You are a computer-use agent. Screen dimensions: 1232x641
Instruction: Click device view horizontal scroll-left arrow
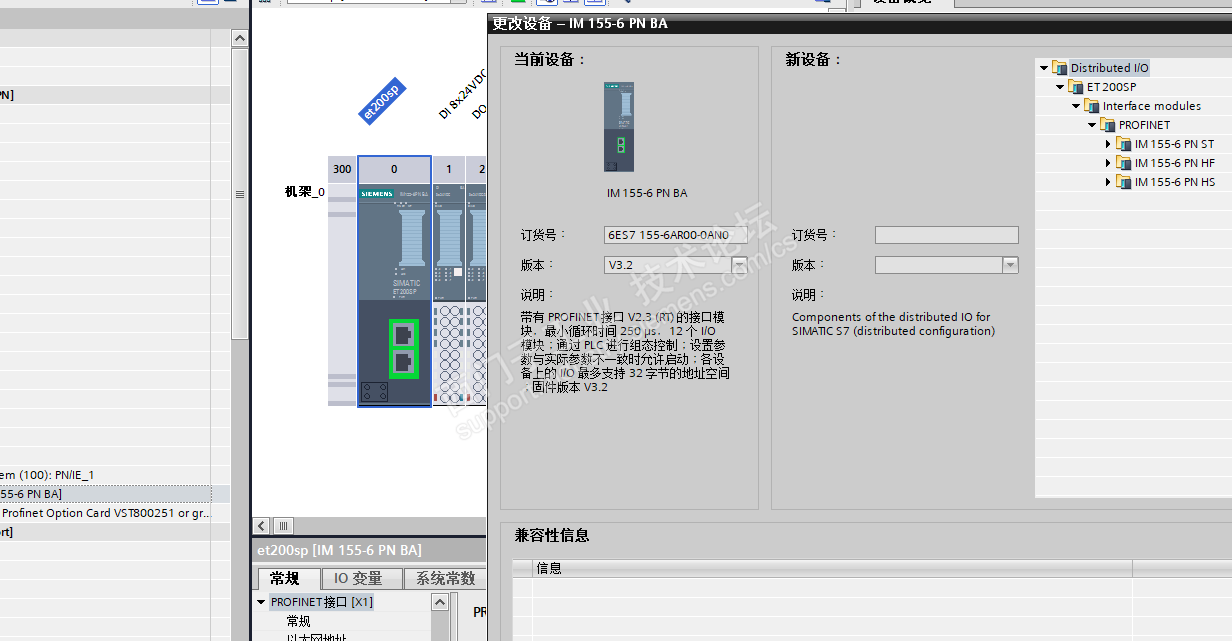click(262, 526)
